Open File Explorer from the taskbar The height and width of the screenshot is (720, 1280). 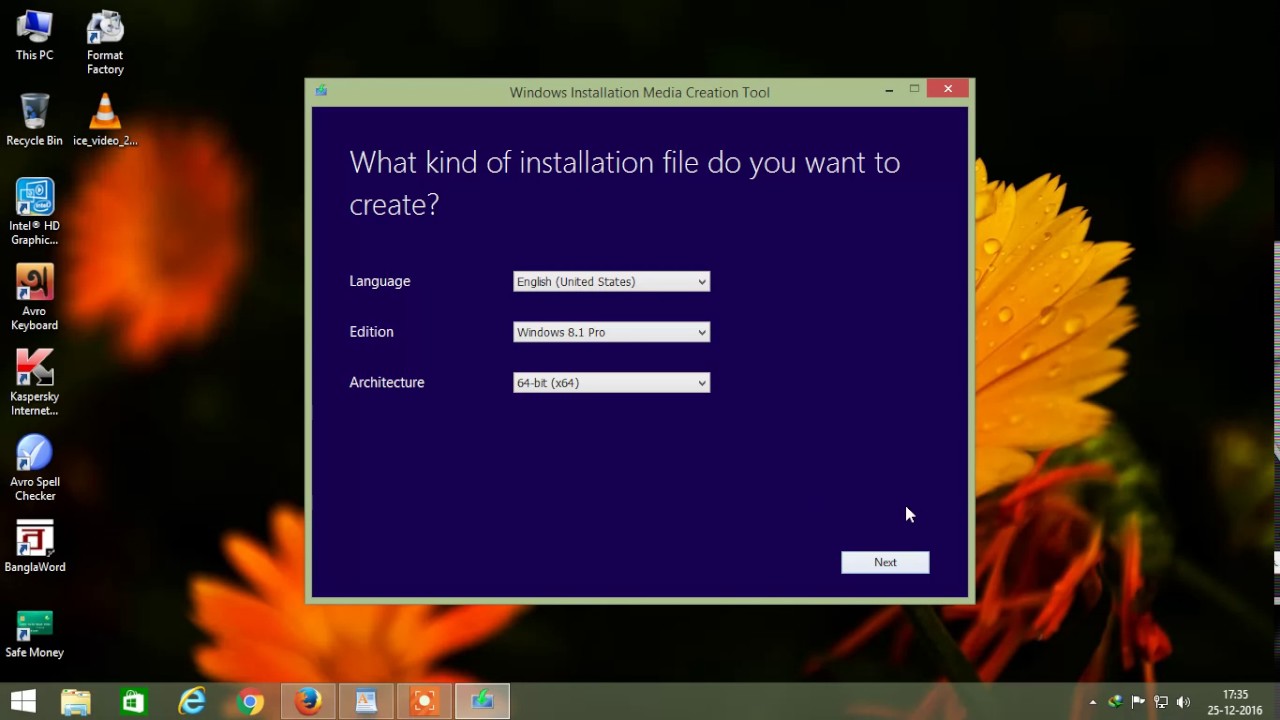[x=76, y=702]
